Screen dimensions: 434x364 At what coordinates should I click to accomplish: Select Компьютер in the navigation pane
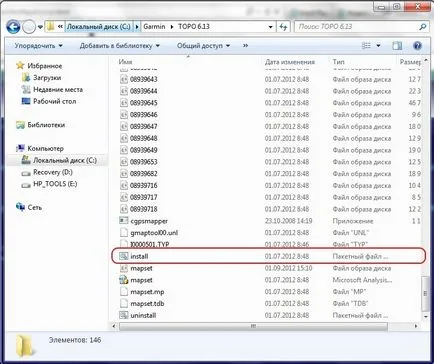pos(40,148)
